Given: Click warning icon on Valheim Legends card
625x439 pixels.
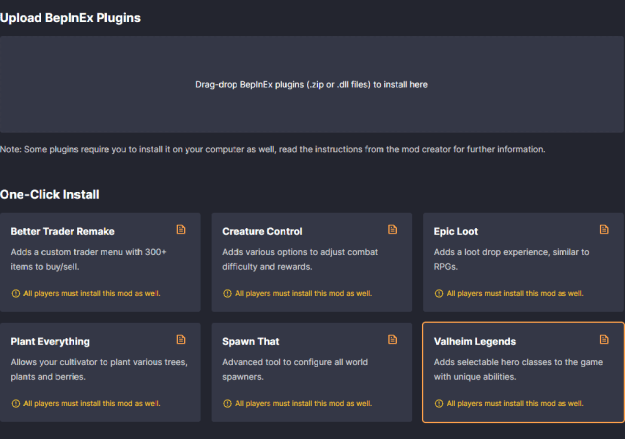Looking at the screenshot, I should [x=438, y=403].
